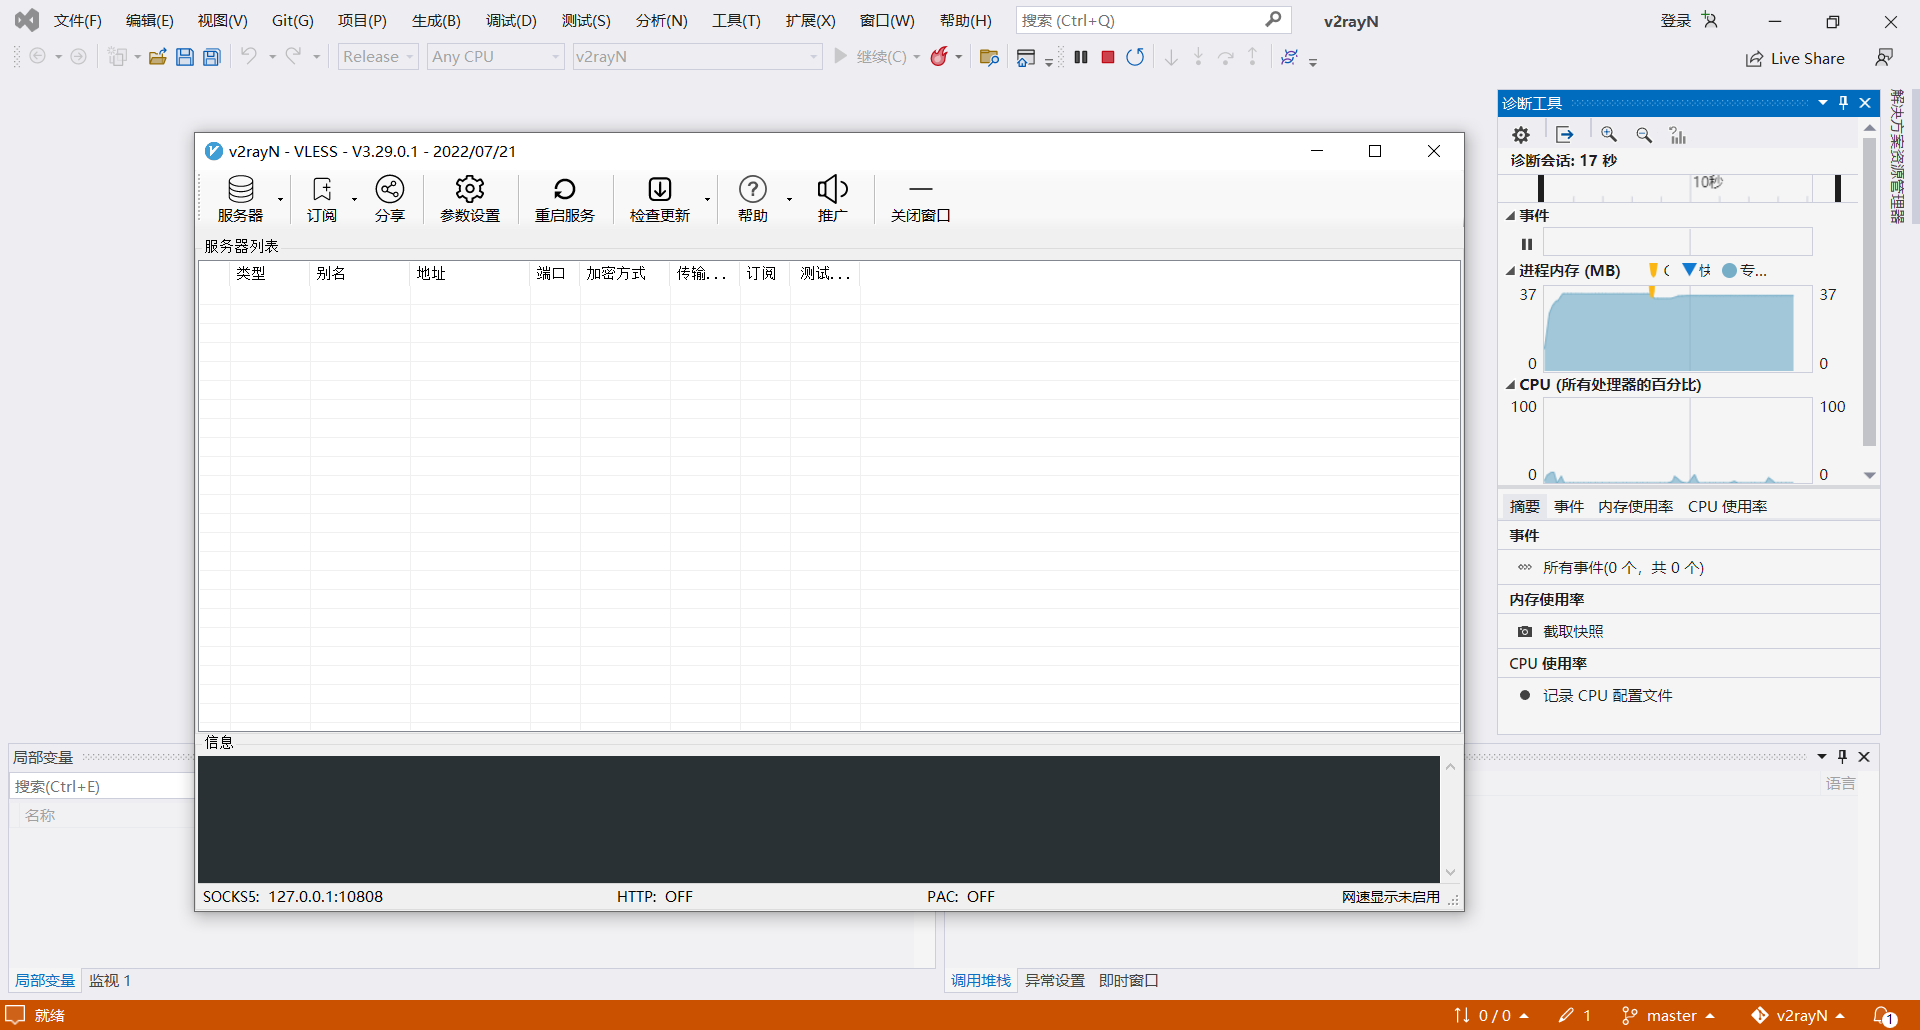Pause debugging with the break-all icon
Screen dimensions: 1920x1030
point(1081,57)
